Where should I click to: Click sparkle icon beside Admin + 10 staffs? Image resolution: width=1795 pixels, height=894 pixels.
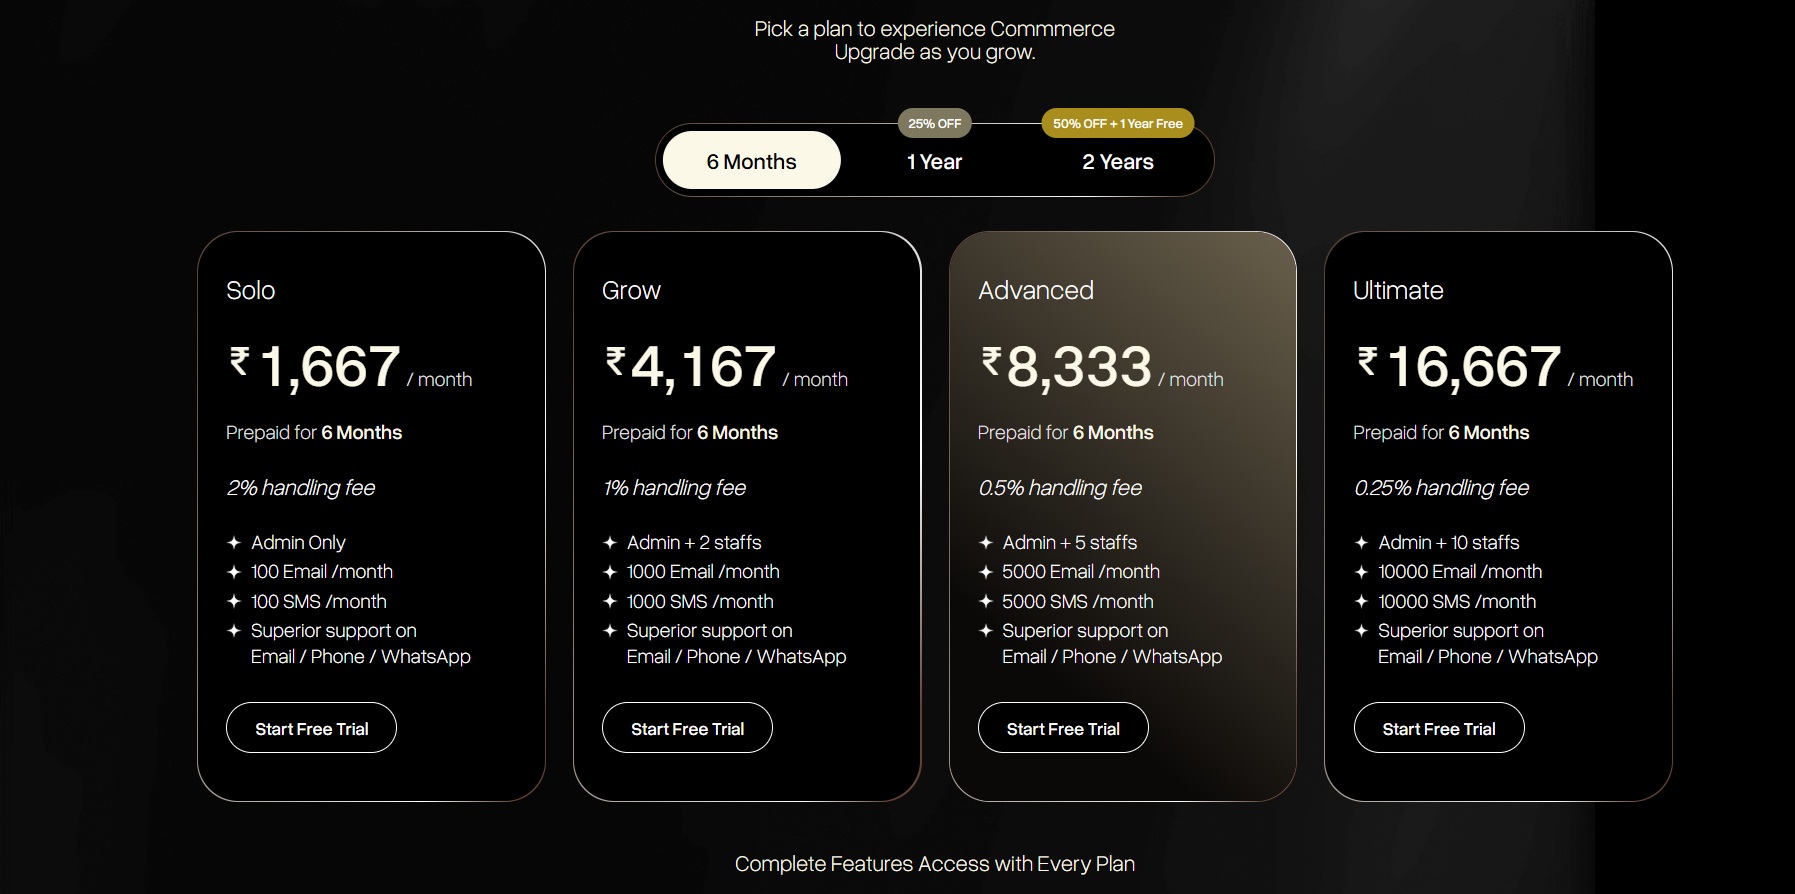(1361, 542)
